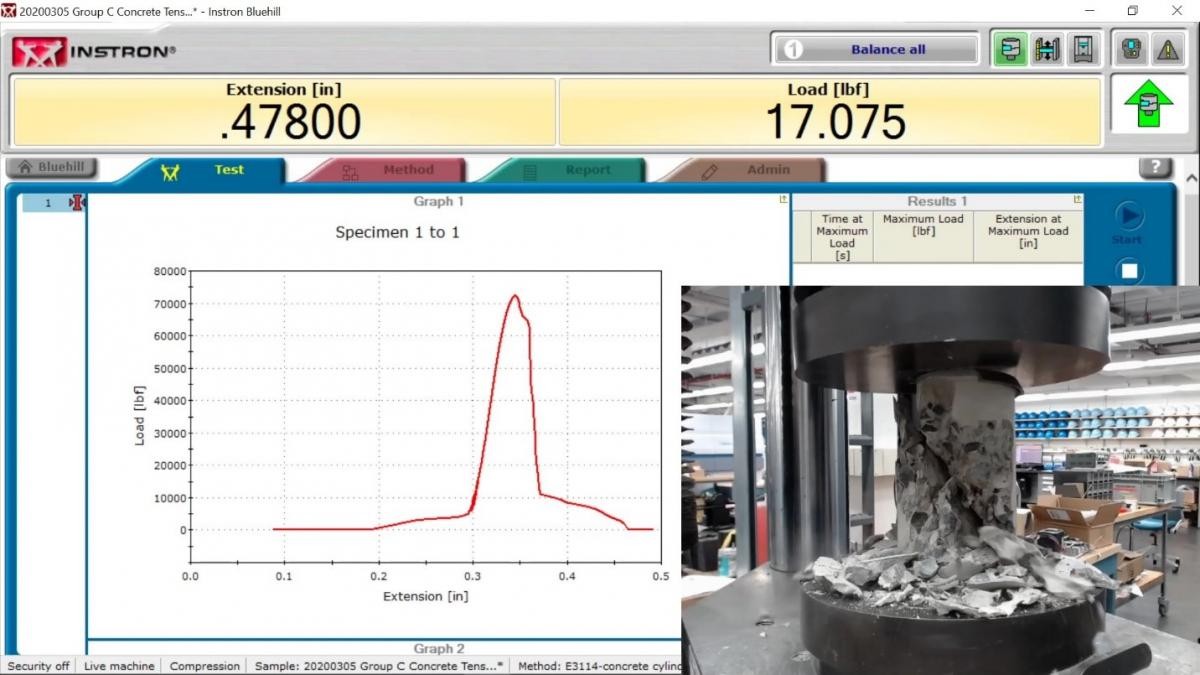This screenshot has height=675, width=1200.
Task: Click the red specimen icon in row 1
Action: [77, 203]
